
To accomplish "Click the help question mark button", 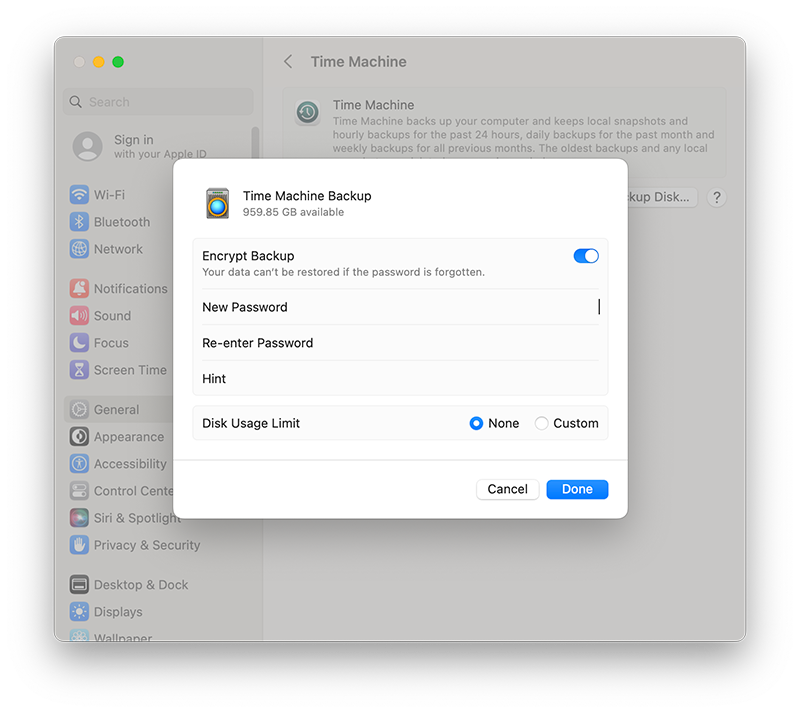I will click(x=716, y=197).
